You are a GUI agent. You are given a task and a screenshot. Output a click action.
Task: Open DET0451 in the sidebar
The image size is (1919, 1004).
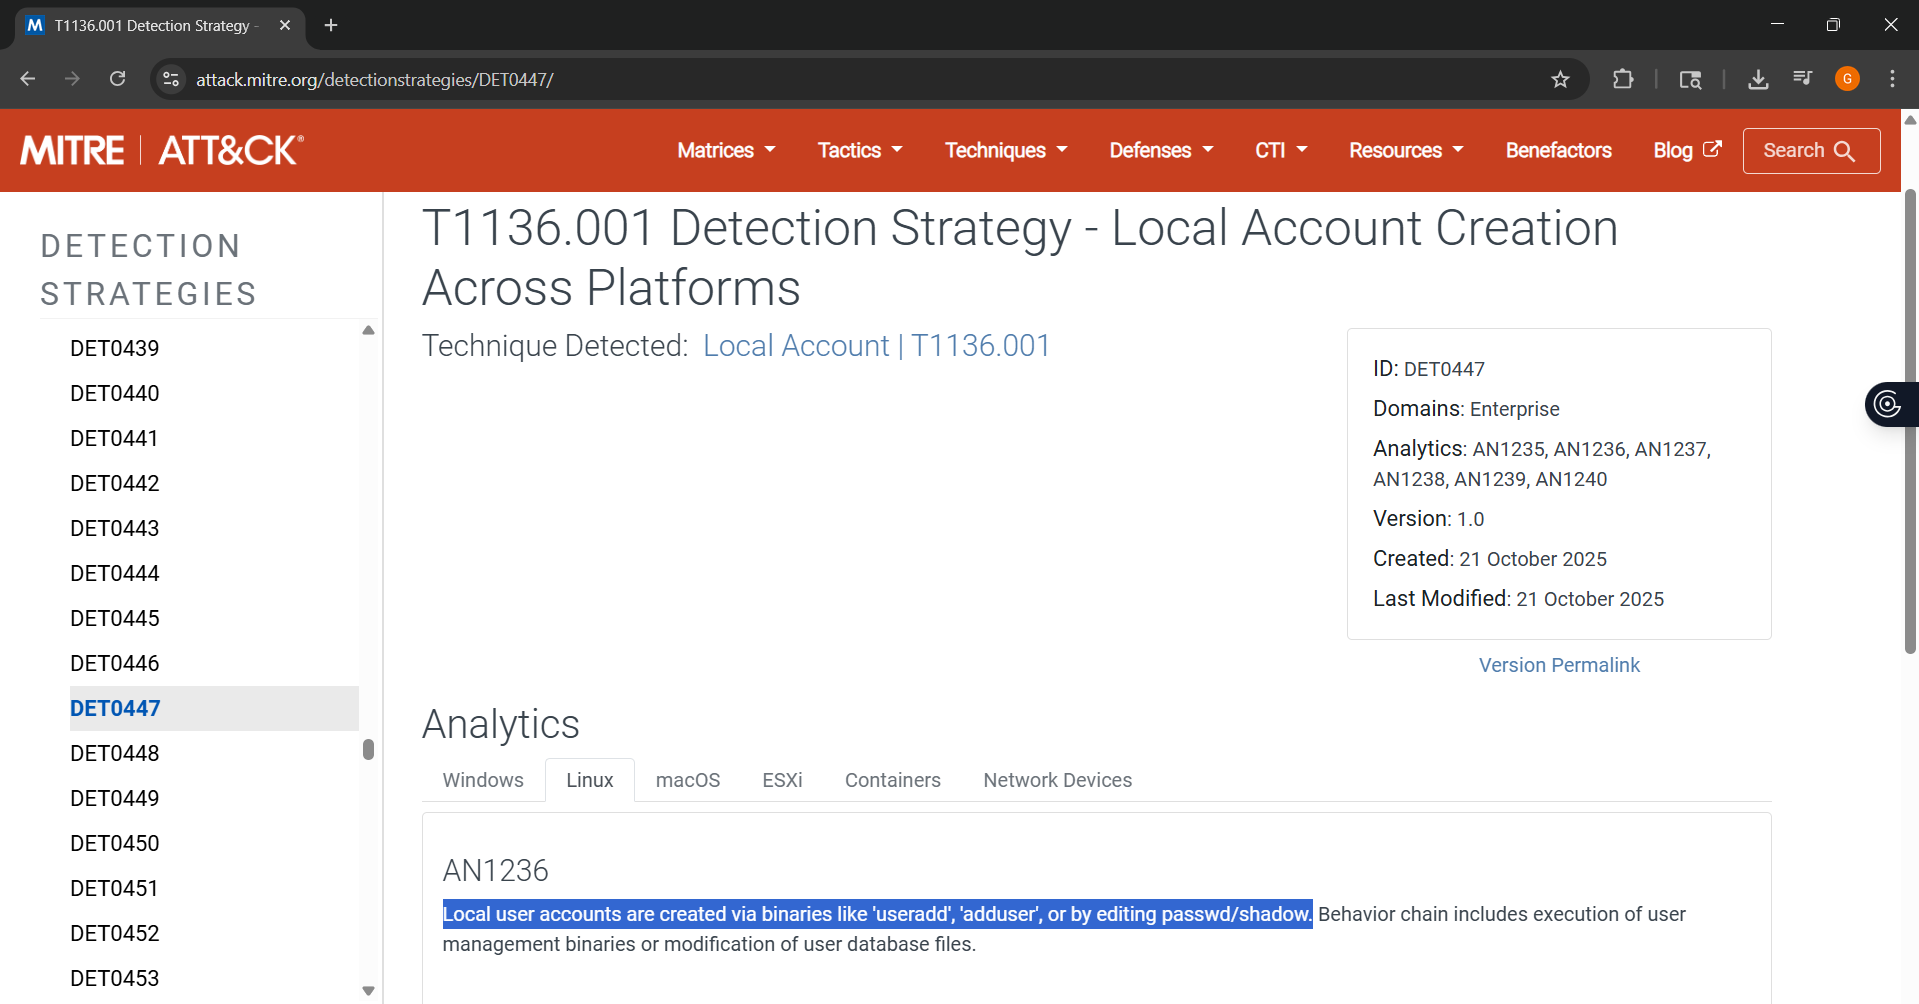tap(114, 888)
